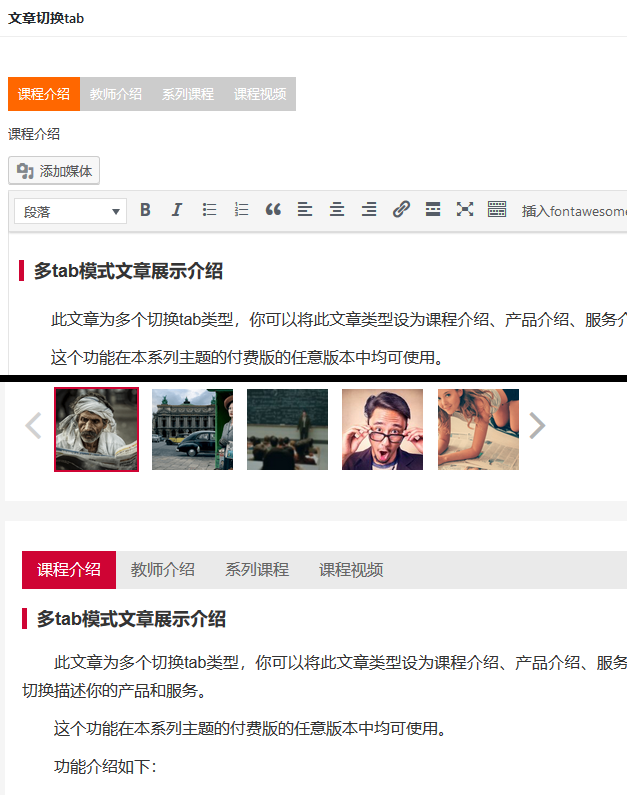The width and height of the screenshot is (627, 795).
Task: Align text left
Action: pyautogui.click(x=305, y=209)
